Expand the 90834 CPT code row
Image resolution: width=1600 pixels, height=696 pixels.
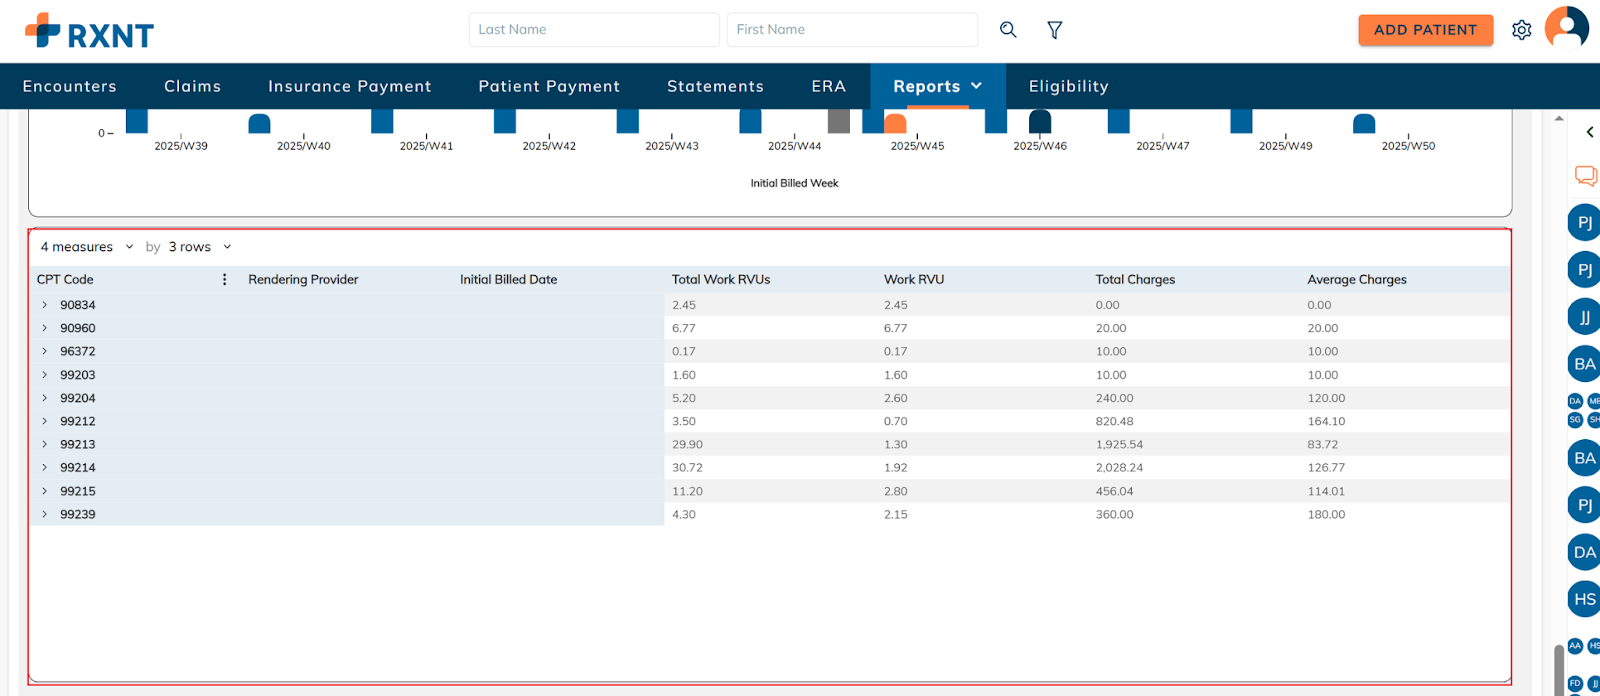pos(45,305)
